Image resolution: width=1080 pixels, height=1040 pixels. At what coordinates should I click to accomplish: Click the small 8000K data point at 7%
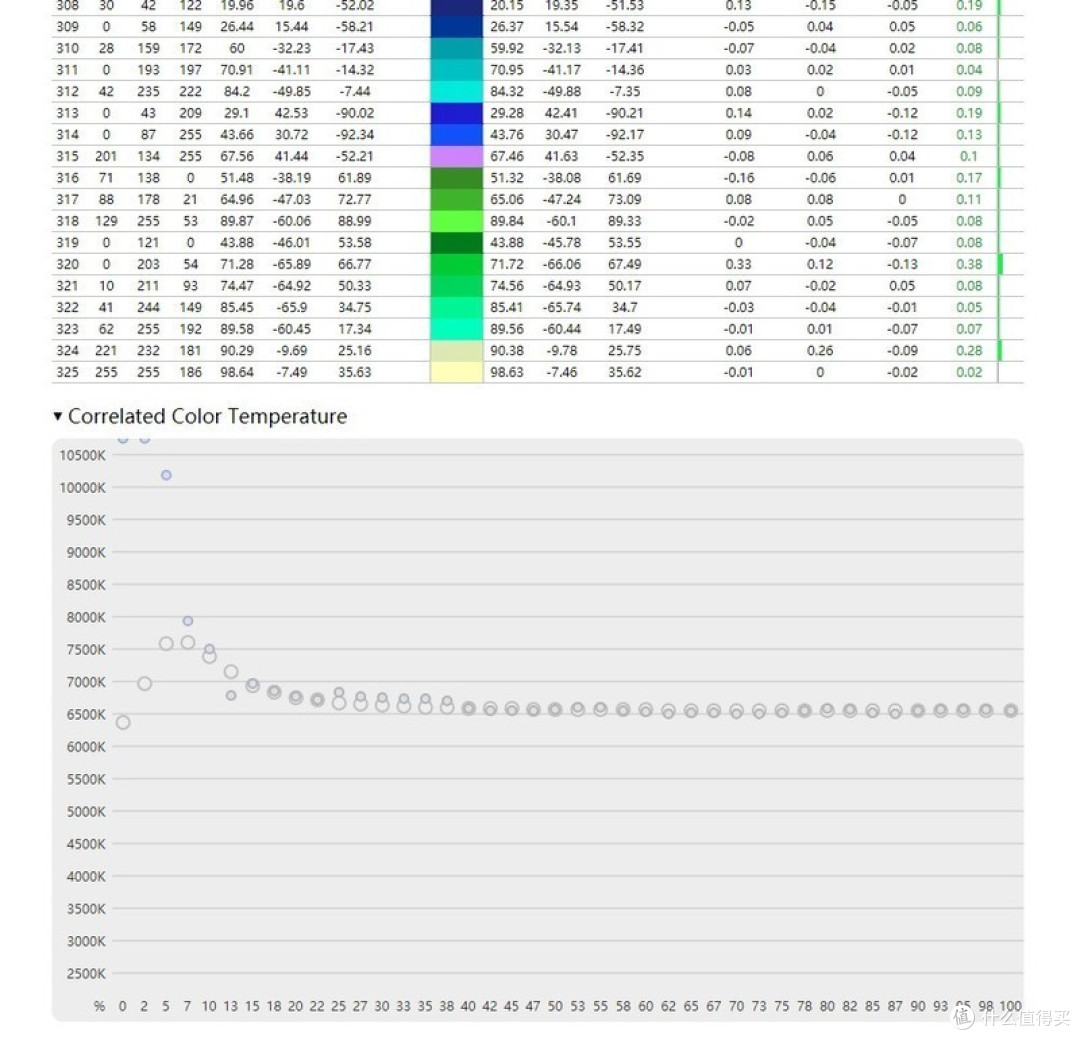(x=187, y=621)
